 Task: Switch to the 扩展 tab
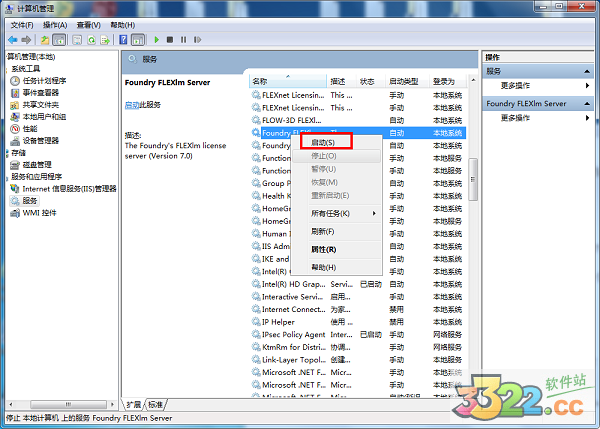(134, 405)
